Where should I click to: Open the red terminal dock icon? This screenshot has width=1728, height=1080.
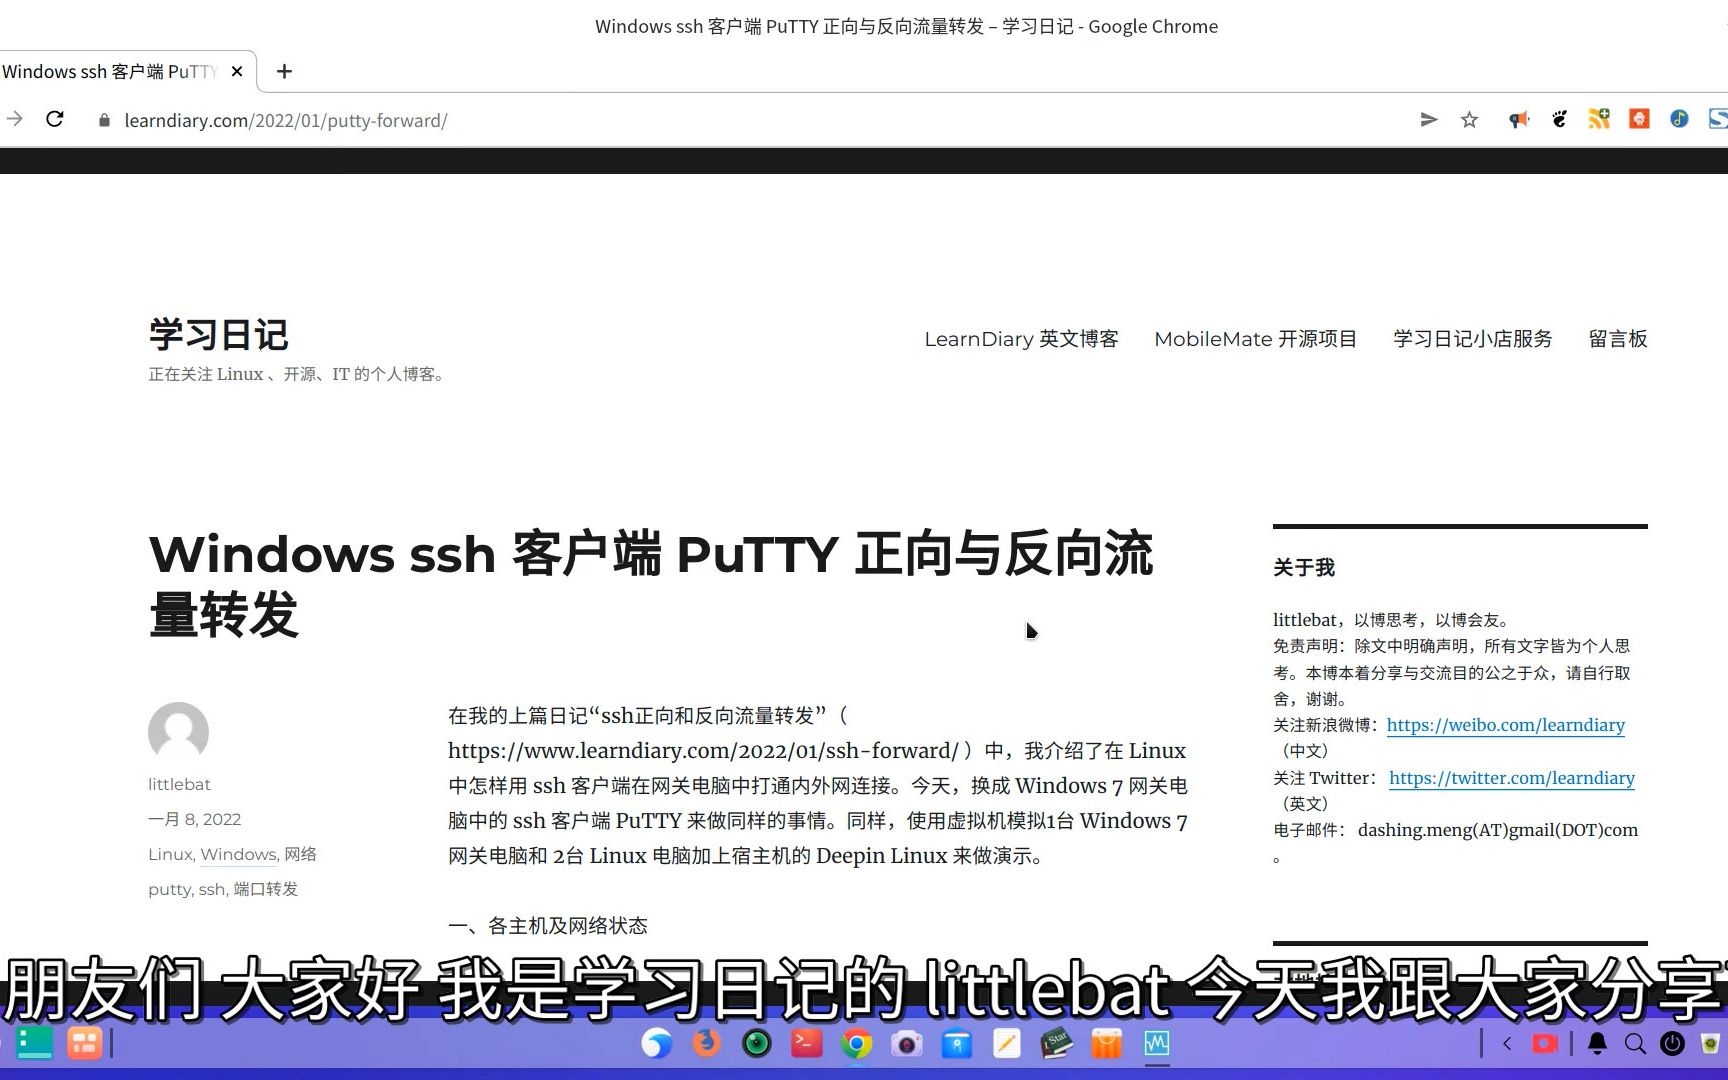coord(806,1043)
